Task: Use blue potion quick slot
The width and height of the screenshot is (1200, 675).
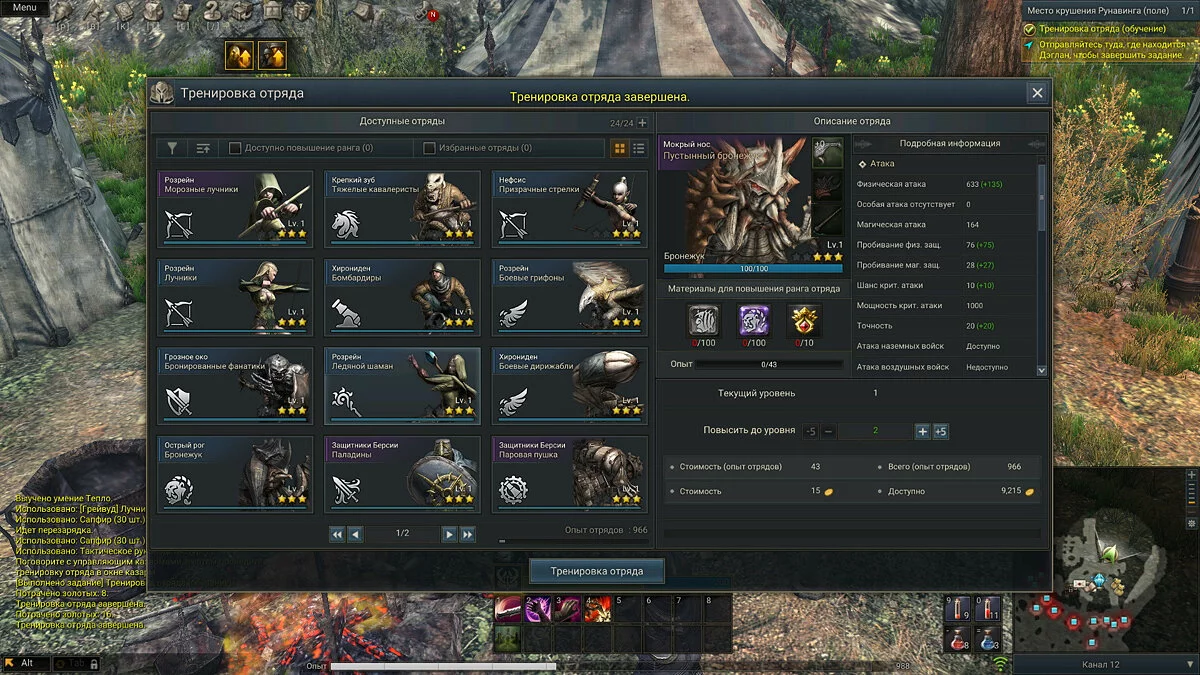Action: (x=987, y=637)
